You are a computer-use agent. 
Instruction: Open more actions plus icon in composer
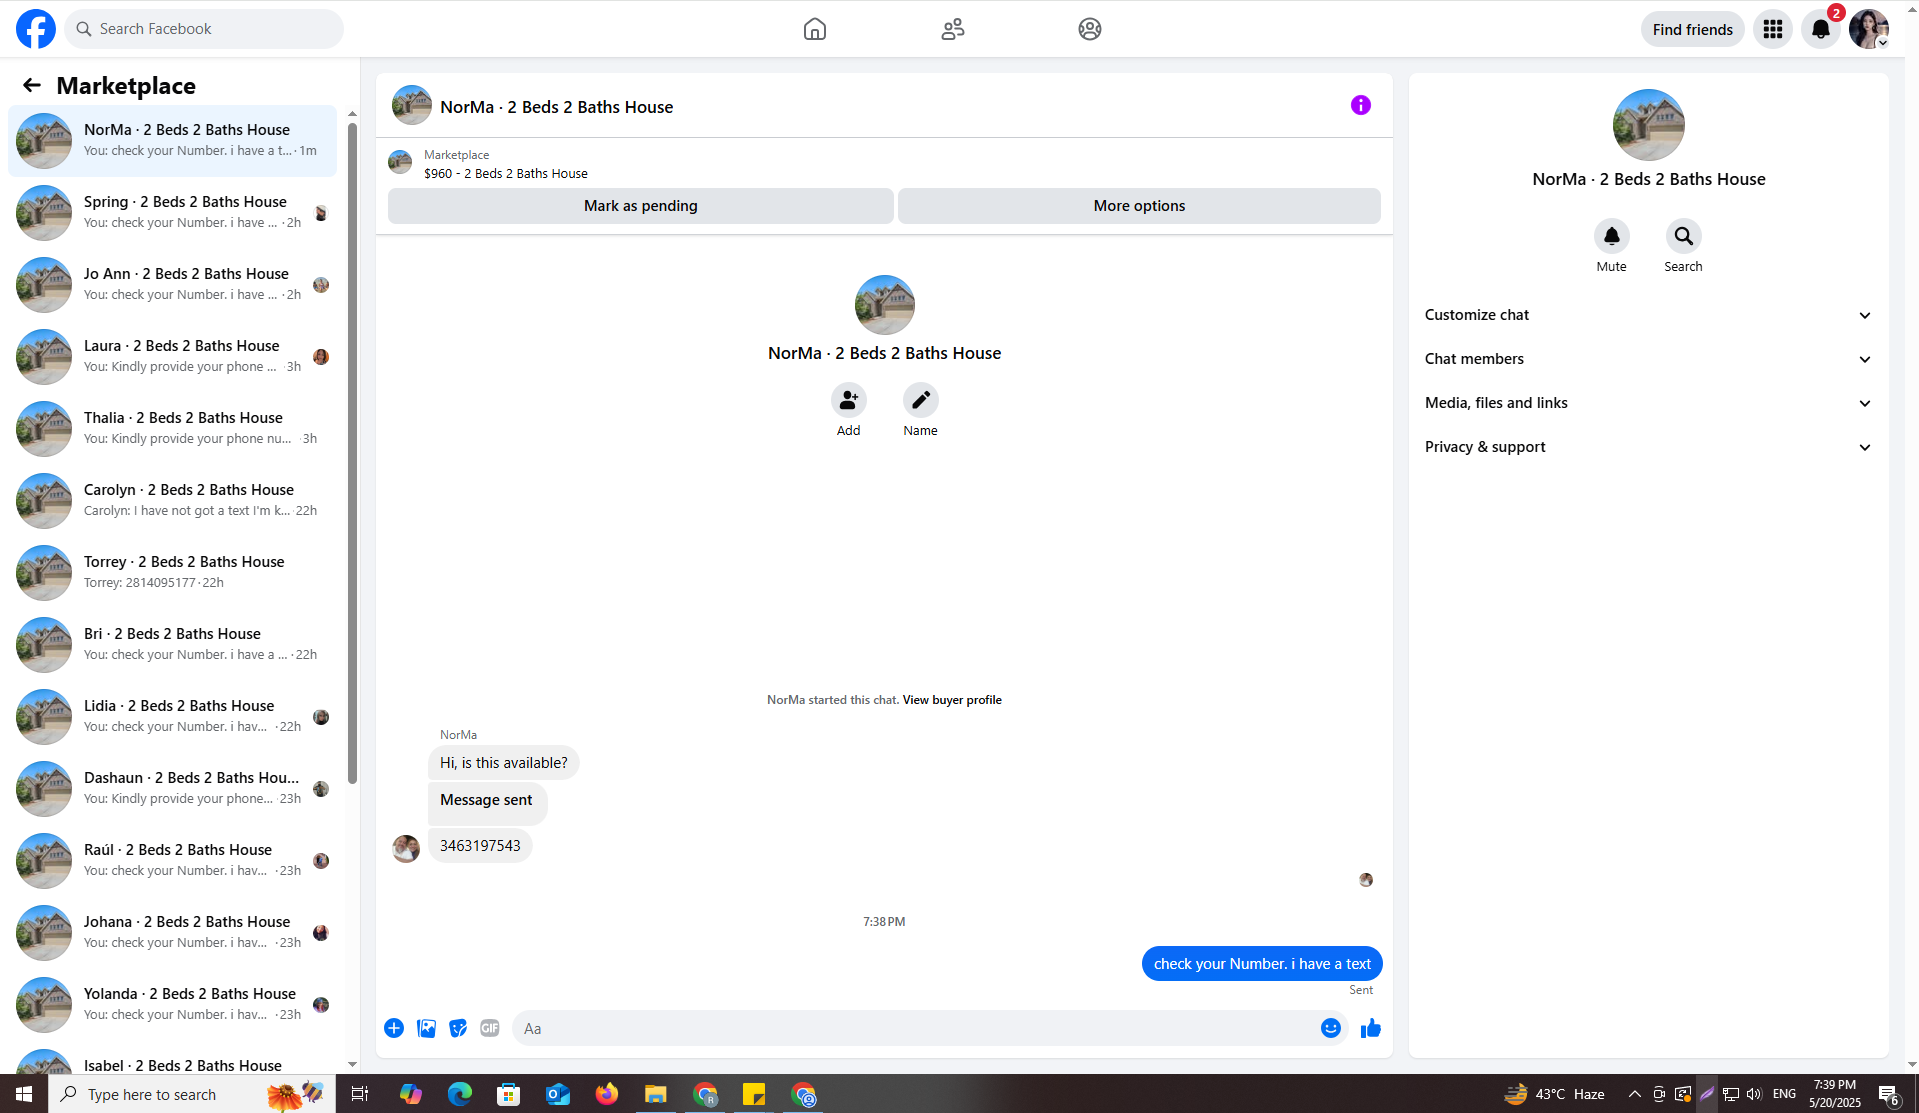click(394, 1028)
